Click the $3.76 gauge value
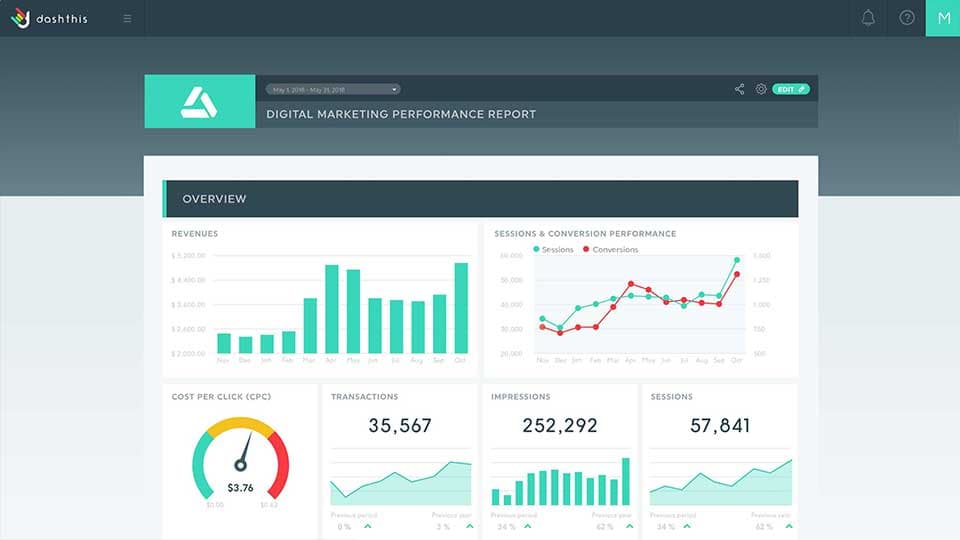The image size is (960, 540). click(240, 488)
